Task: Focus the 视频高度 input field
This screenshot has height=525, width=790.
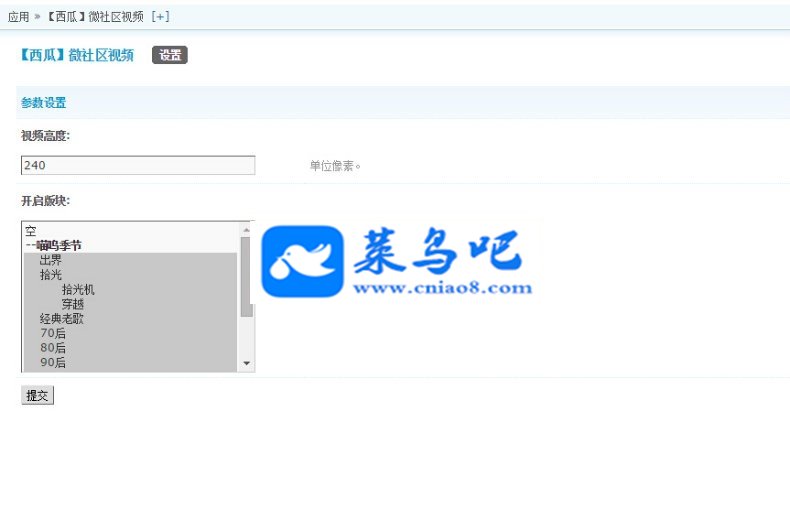Action: (138, 165)
